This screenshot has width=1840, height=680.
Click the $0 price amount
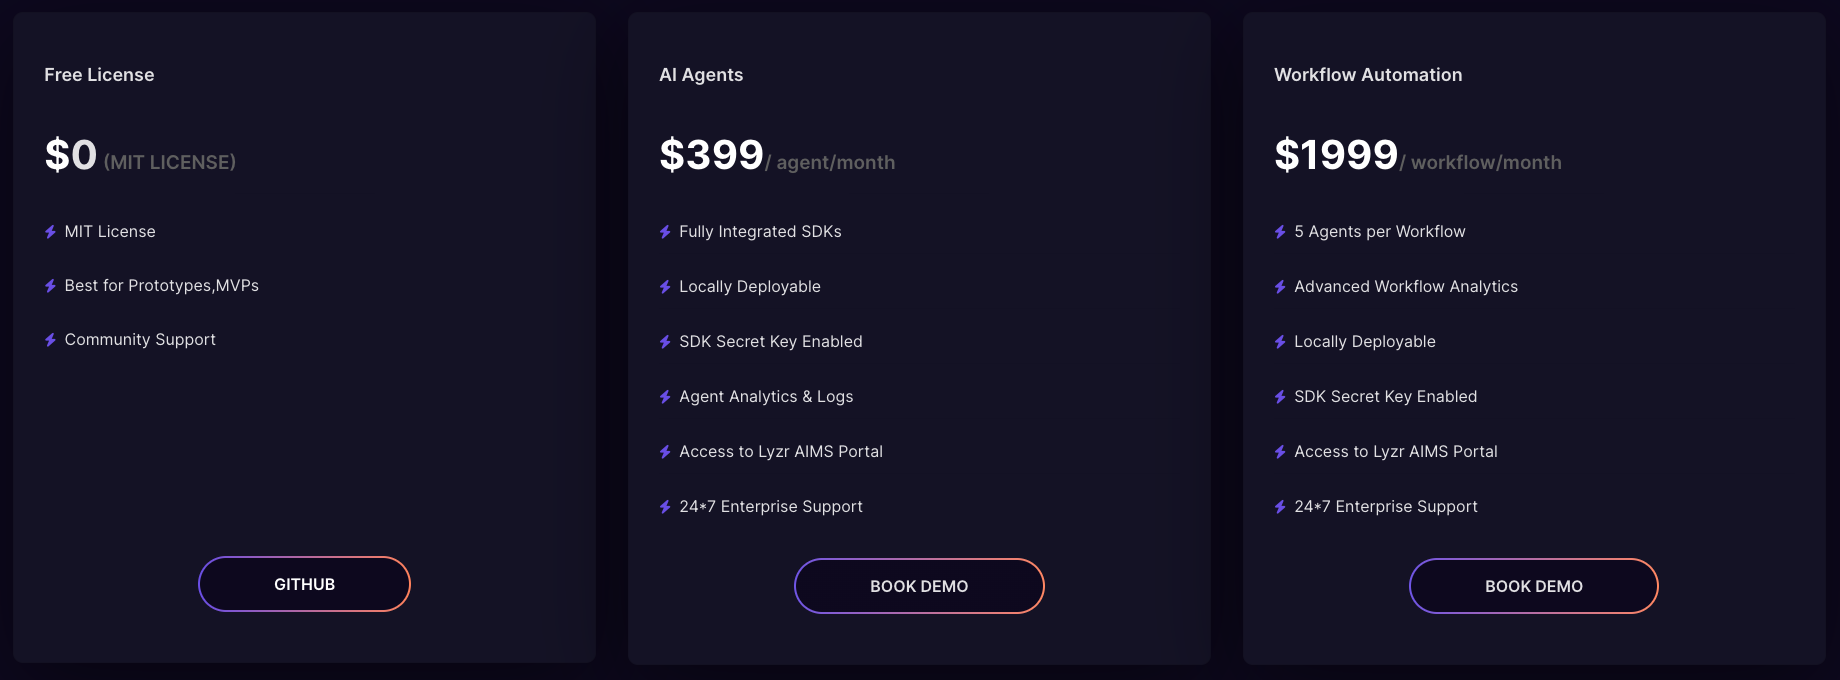pyautogui.click(x=71, y=155)
